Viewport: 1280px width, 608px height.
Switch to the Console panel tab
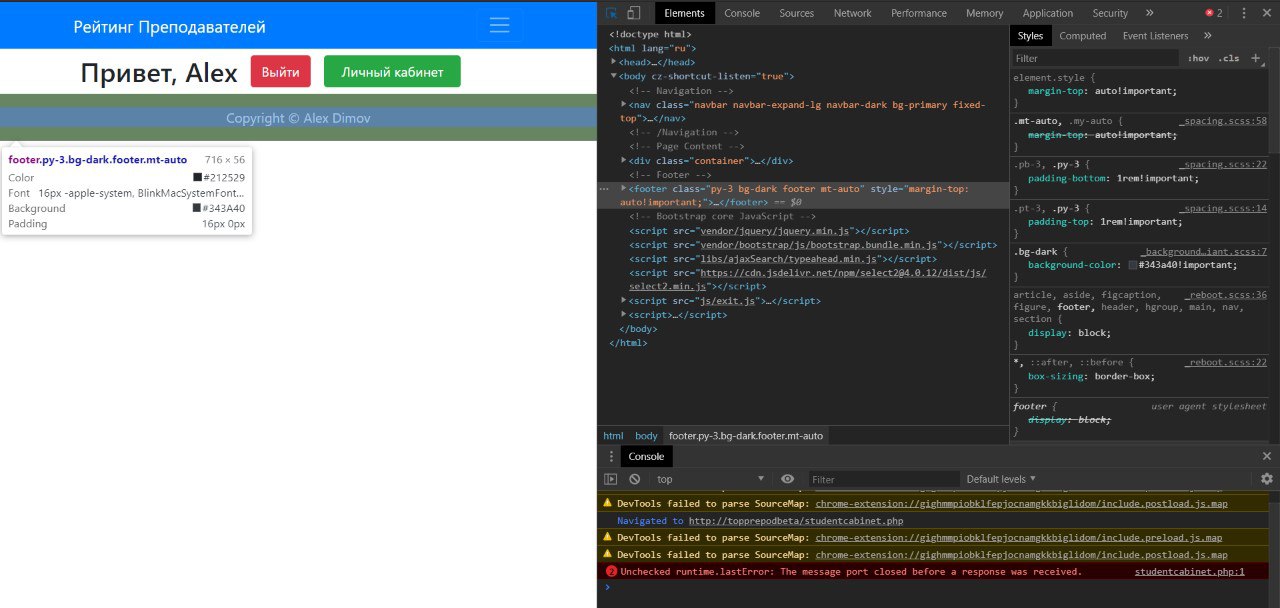click(742, 13)
